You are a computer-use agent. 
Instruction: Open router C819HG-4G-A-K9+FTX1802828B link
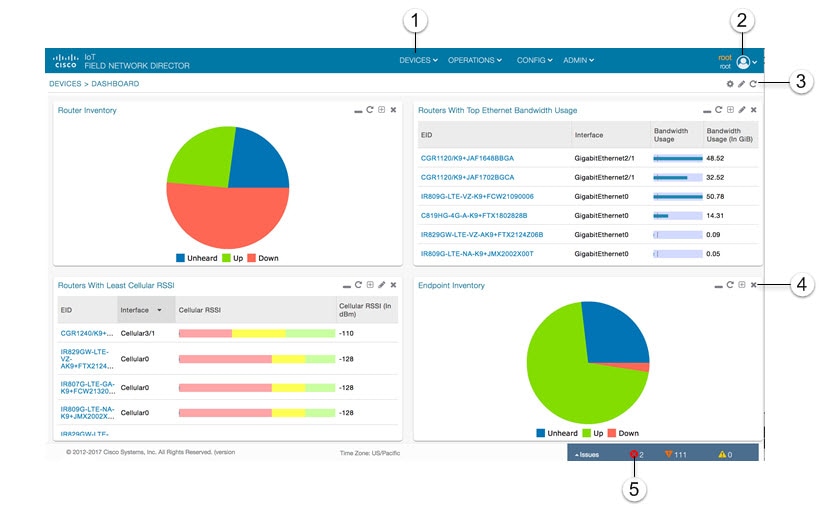pyautogui.click(x=474, y=216)
